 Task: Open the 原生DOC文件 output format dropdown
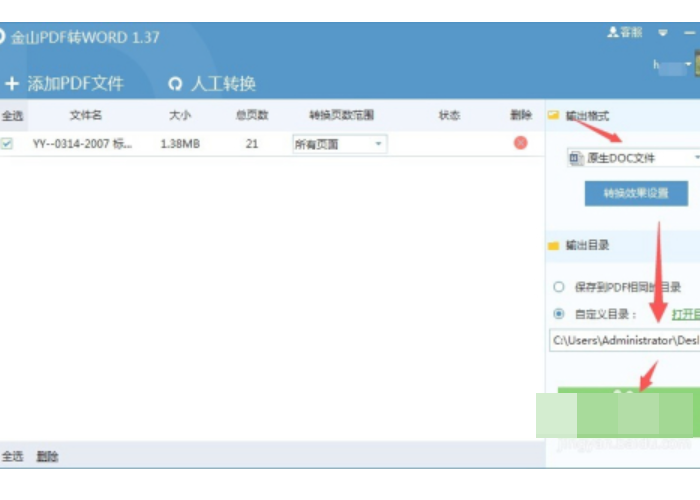tap(634, 158)
